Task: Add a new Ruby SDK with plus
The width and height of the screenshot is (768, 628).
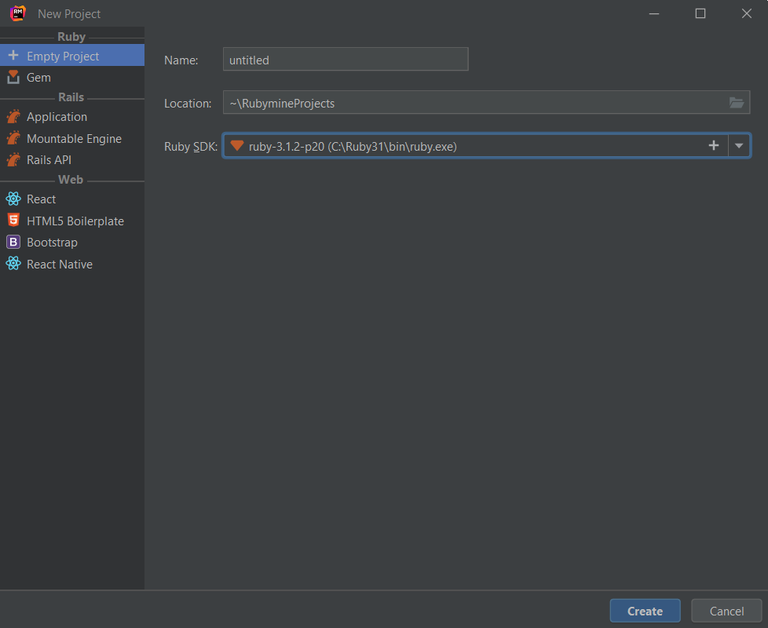Action: click(x=714, y=145)
